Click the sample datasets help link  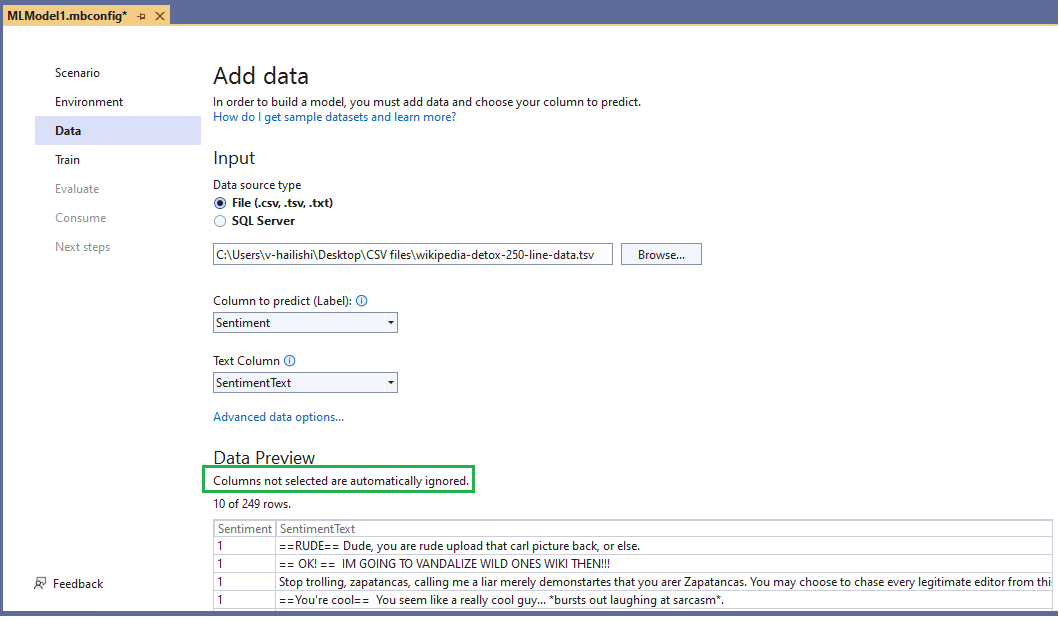click(333, 116)
